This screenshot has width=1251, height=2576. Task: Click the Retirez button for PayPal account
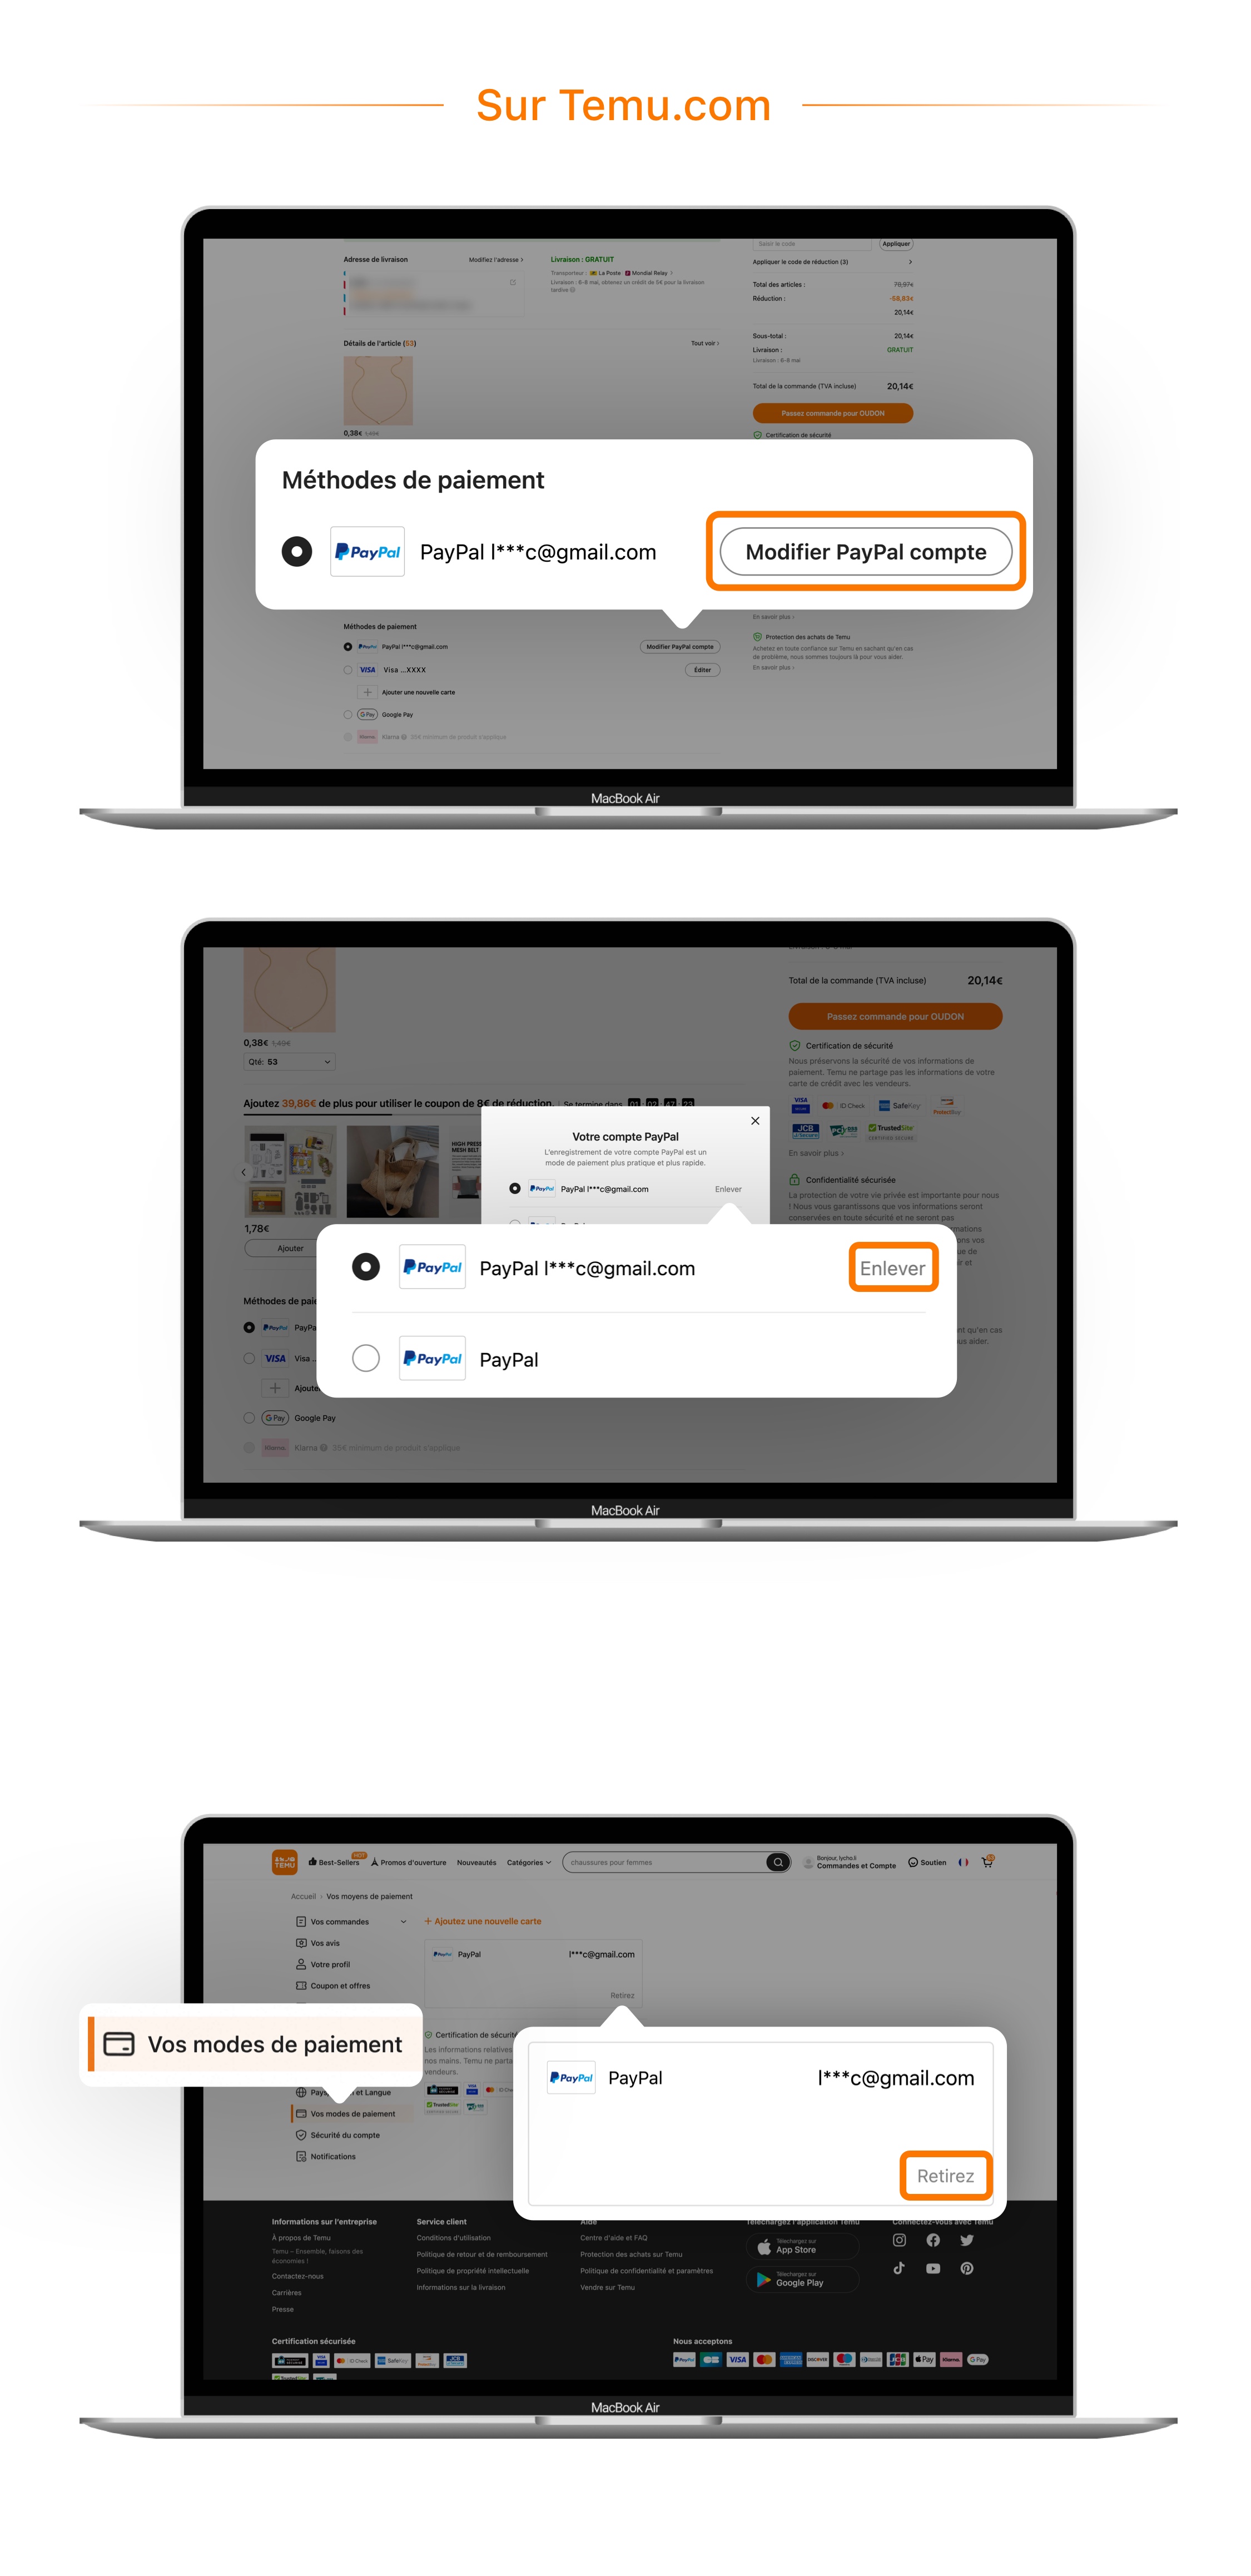click(946, 2175)
